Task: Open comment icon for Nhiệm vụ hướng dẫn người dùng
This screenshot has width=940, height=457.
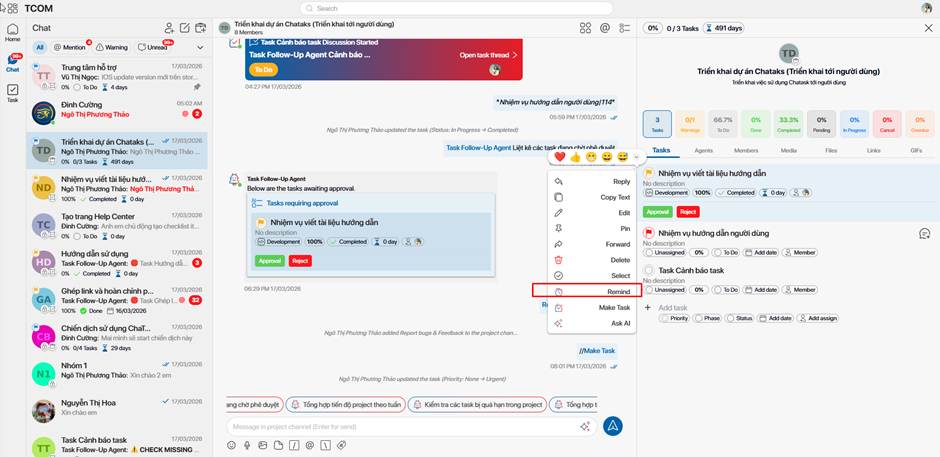Action: (924, 234)
